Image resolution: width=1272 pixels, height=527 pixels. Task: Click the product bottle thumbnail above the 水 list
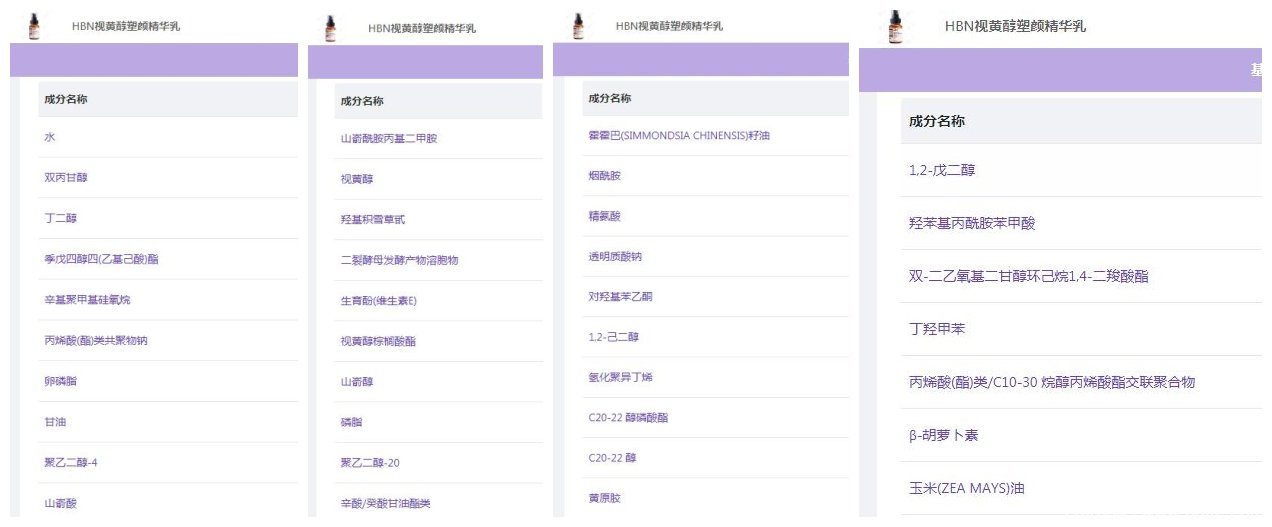tap(36, 26)
